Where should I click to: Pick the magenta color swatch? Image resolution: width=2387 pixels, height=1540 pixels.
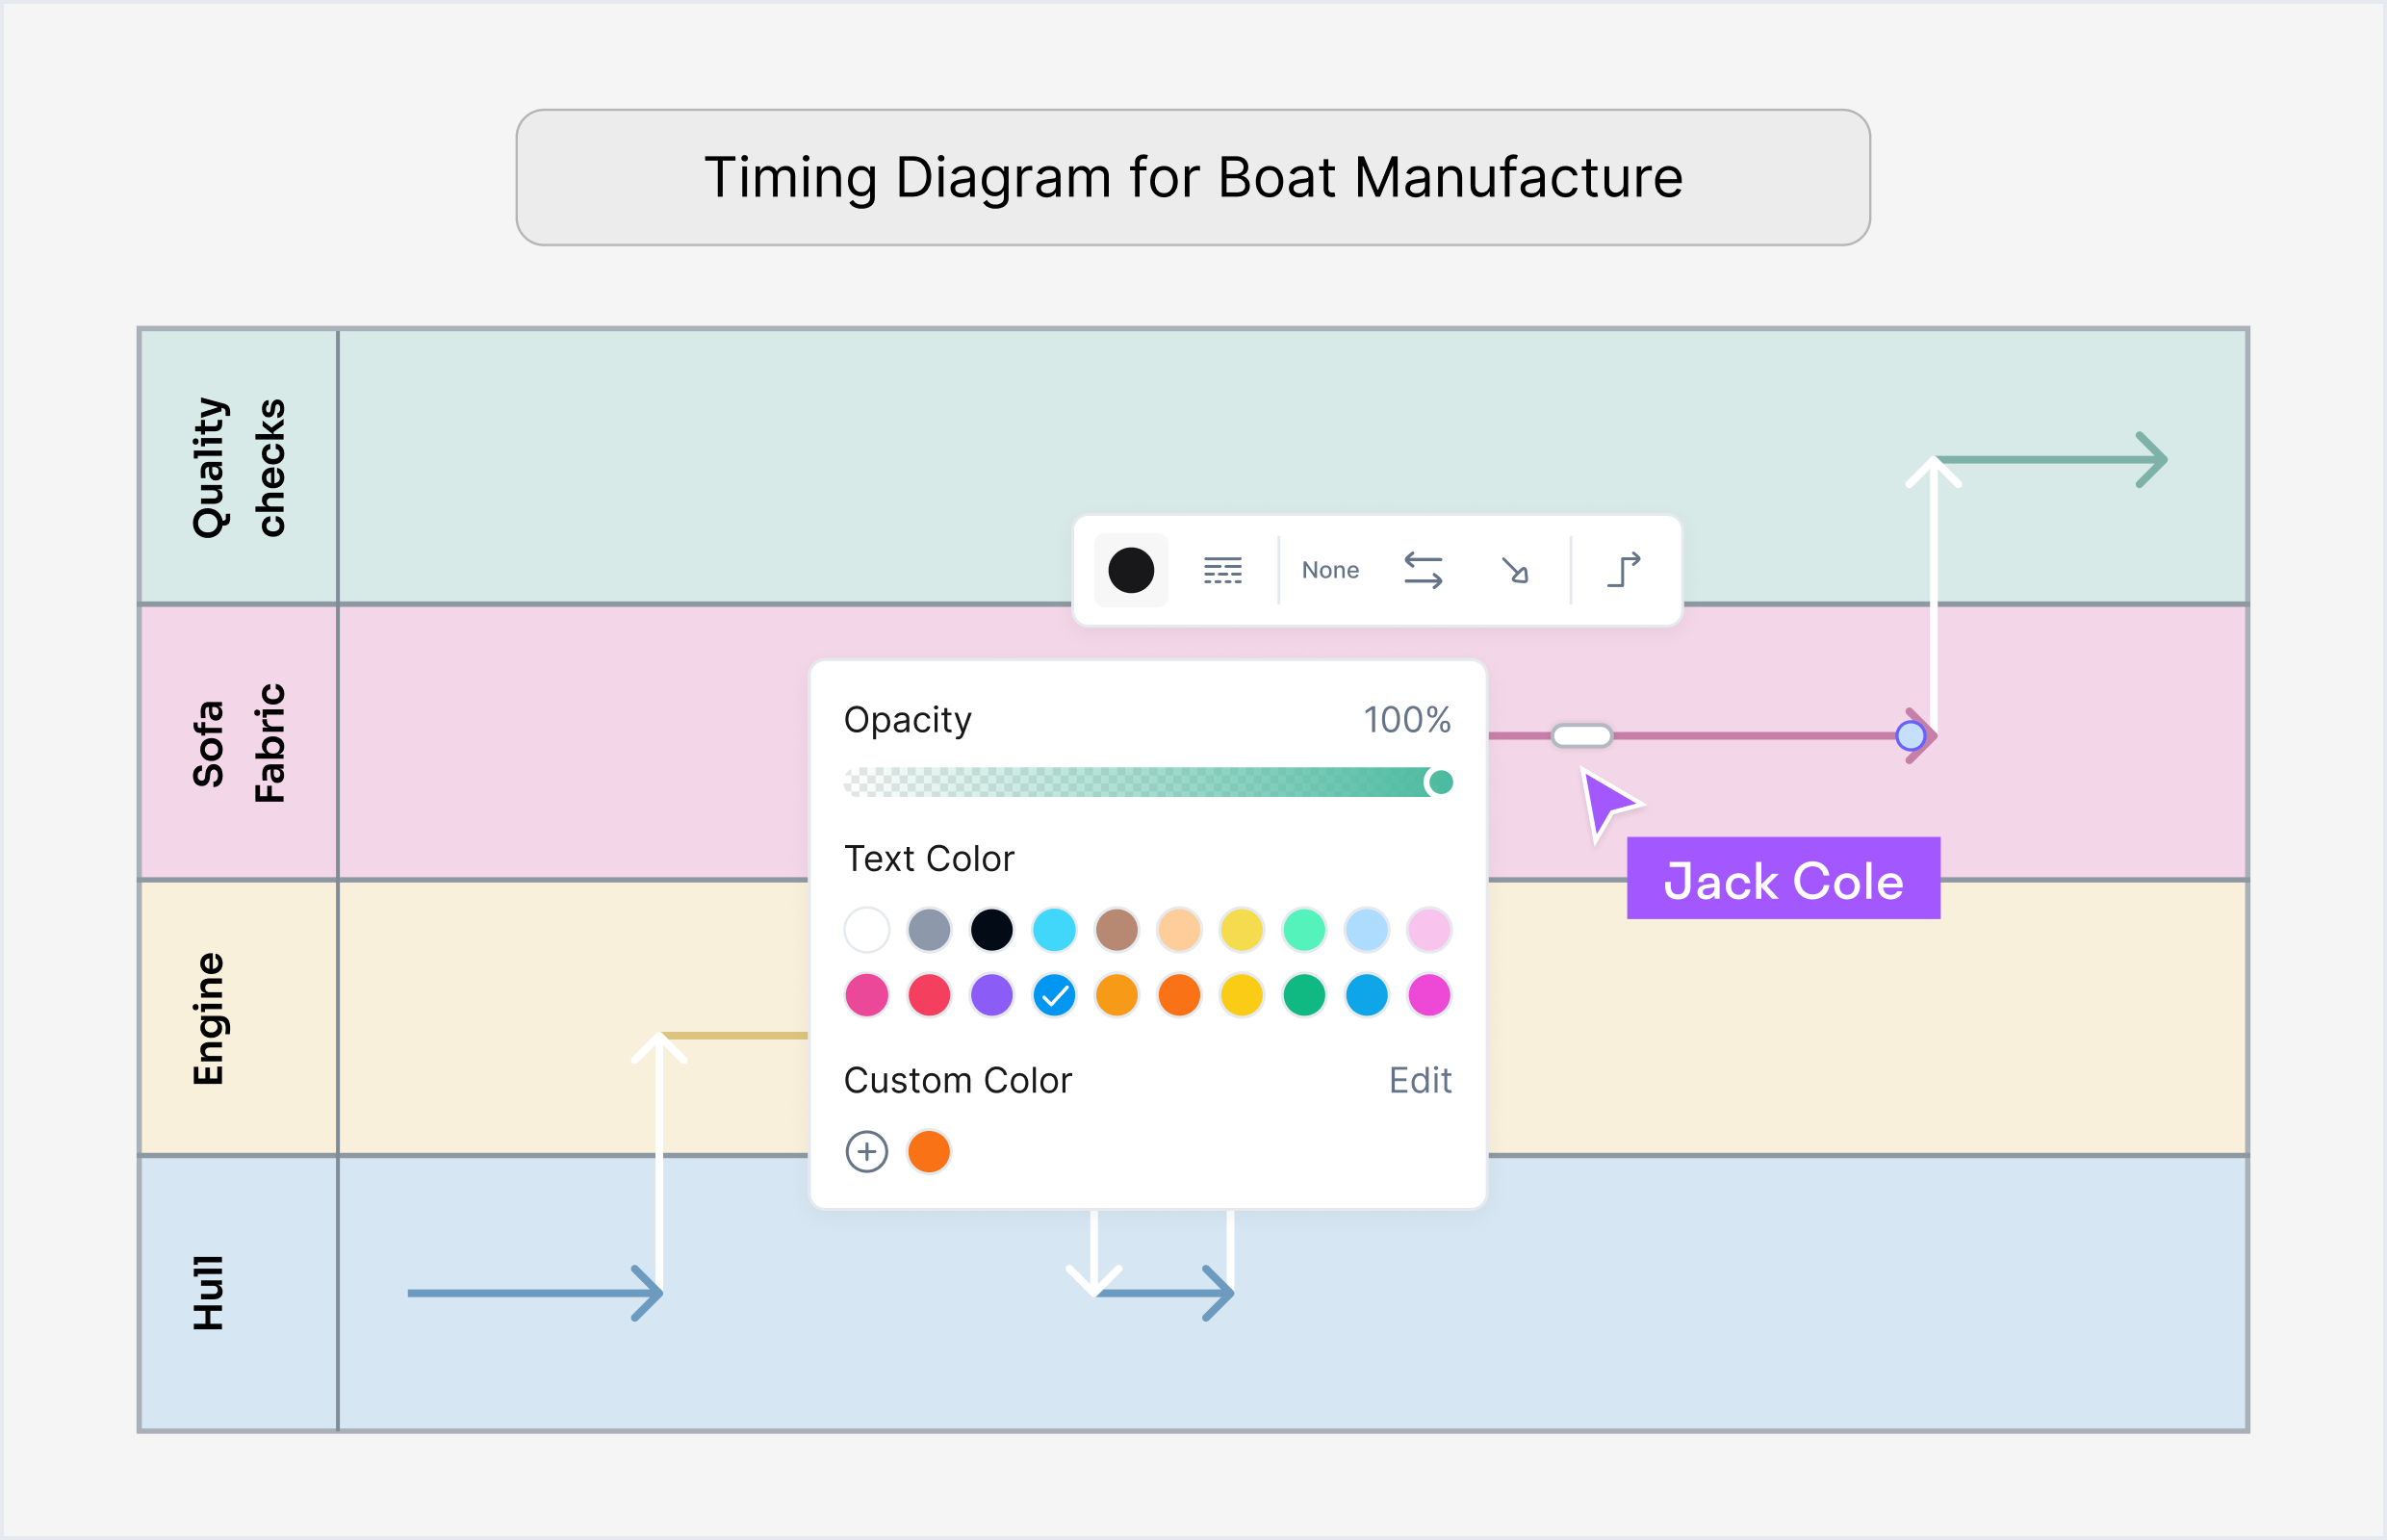(1429, 995)
